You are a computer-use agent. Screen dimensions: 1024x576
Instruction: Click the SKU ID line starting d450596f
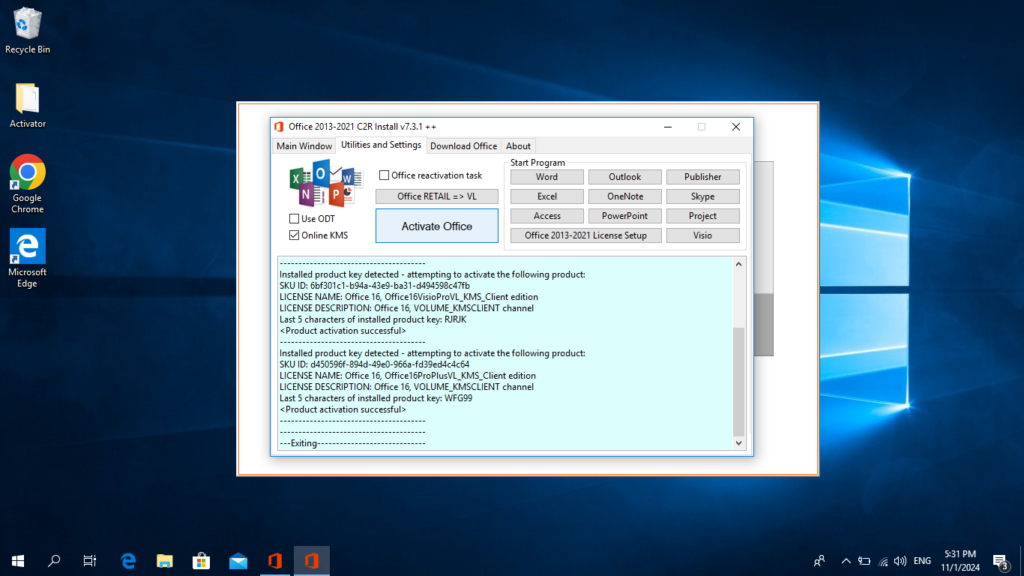point(374,364)
